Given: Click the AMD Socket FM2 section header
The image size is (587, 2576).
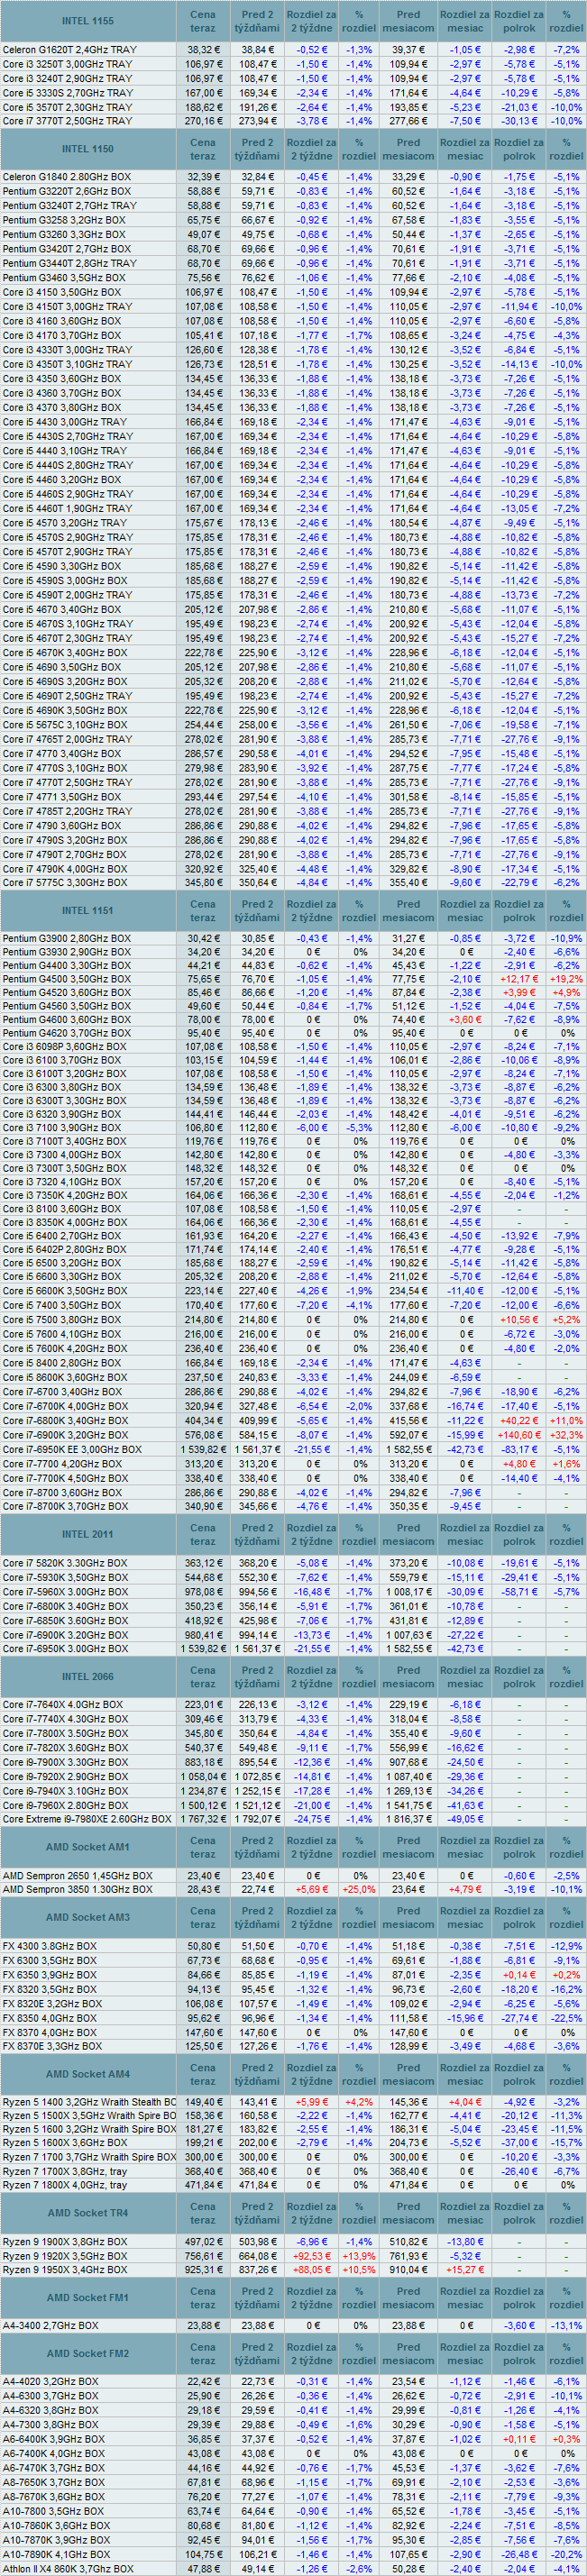Looking at the screenshot, I should [x=88, y=2354].
